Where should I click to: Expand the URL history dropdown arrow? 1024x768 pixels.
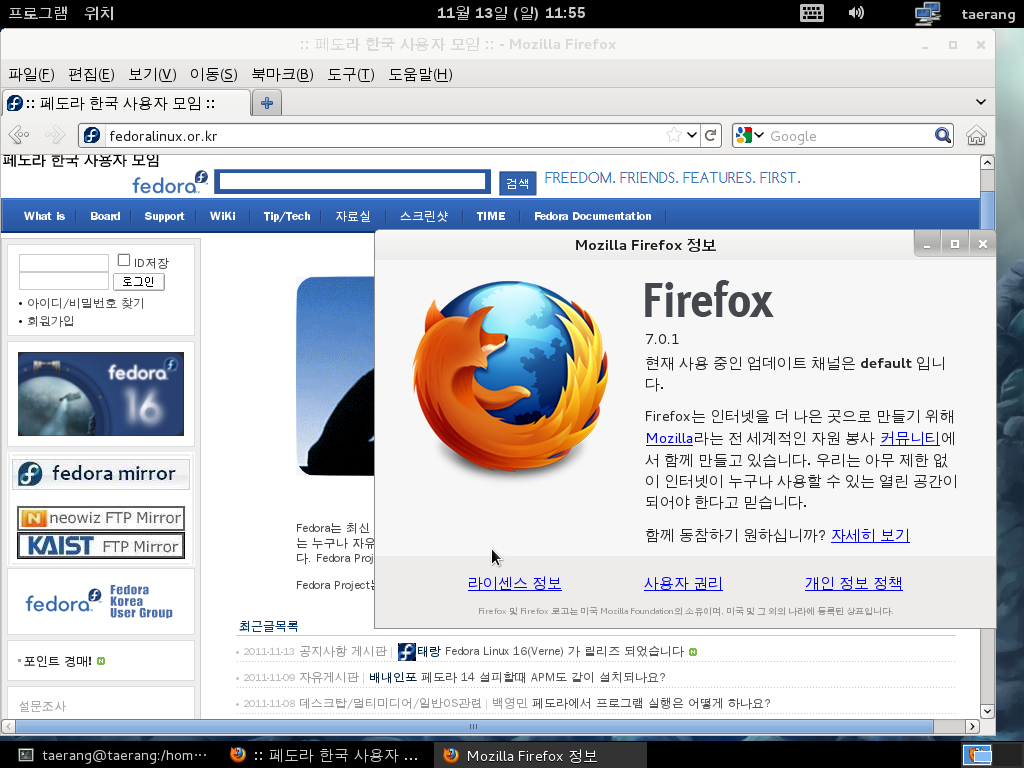(692, 135)
